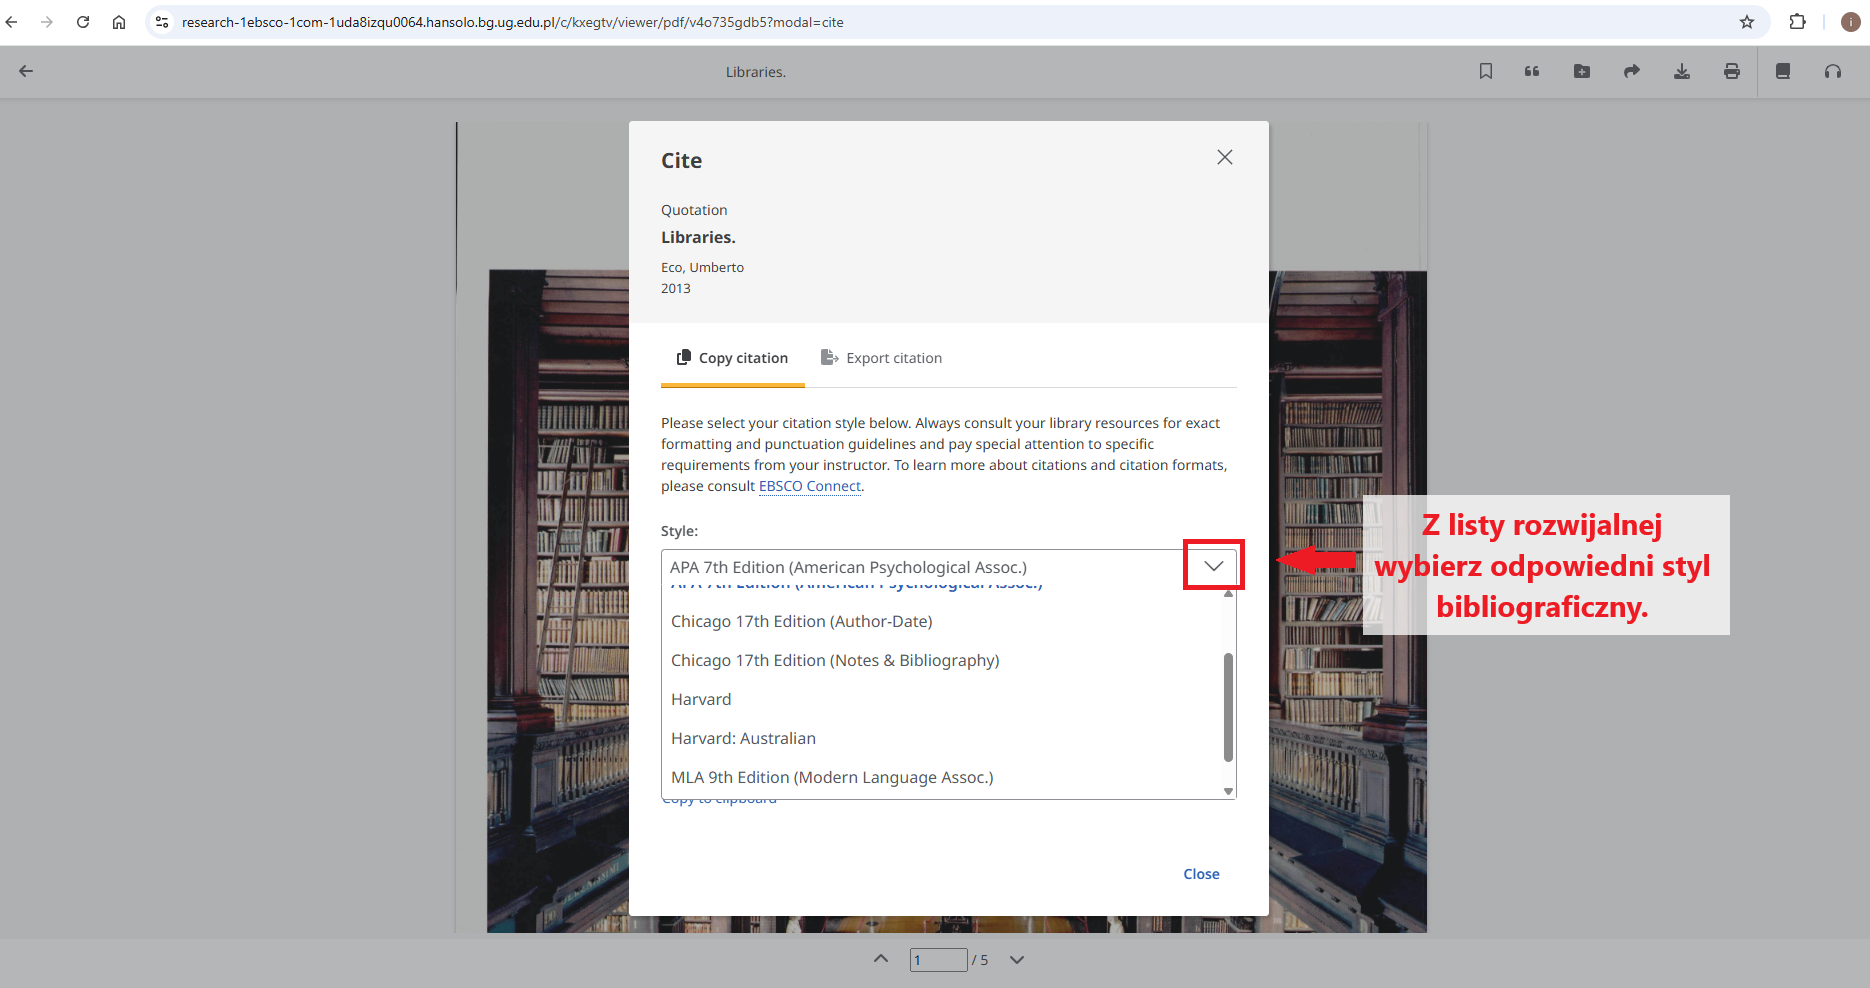The height and width of the screenshot is (988, 1870).
Task: Select Chicago 17th Edition (Author-Date) style
Action: [801, 621]
